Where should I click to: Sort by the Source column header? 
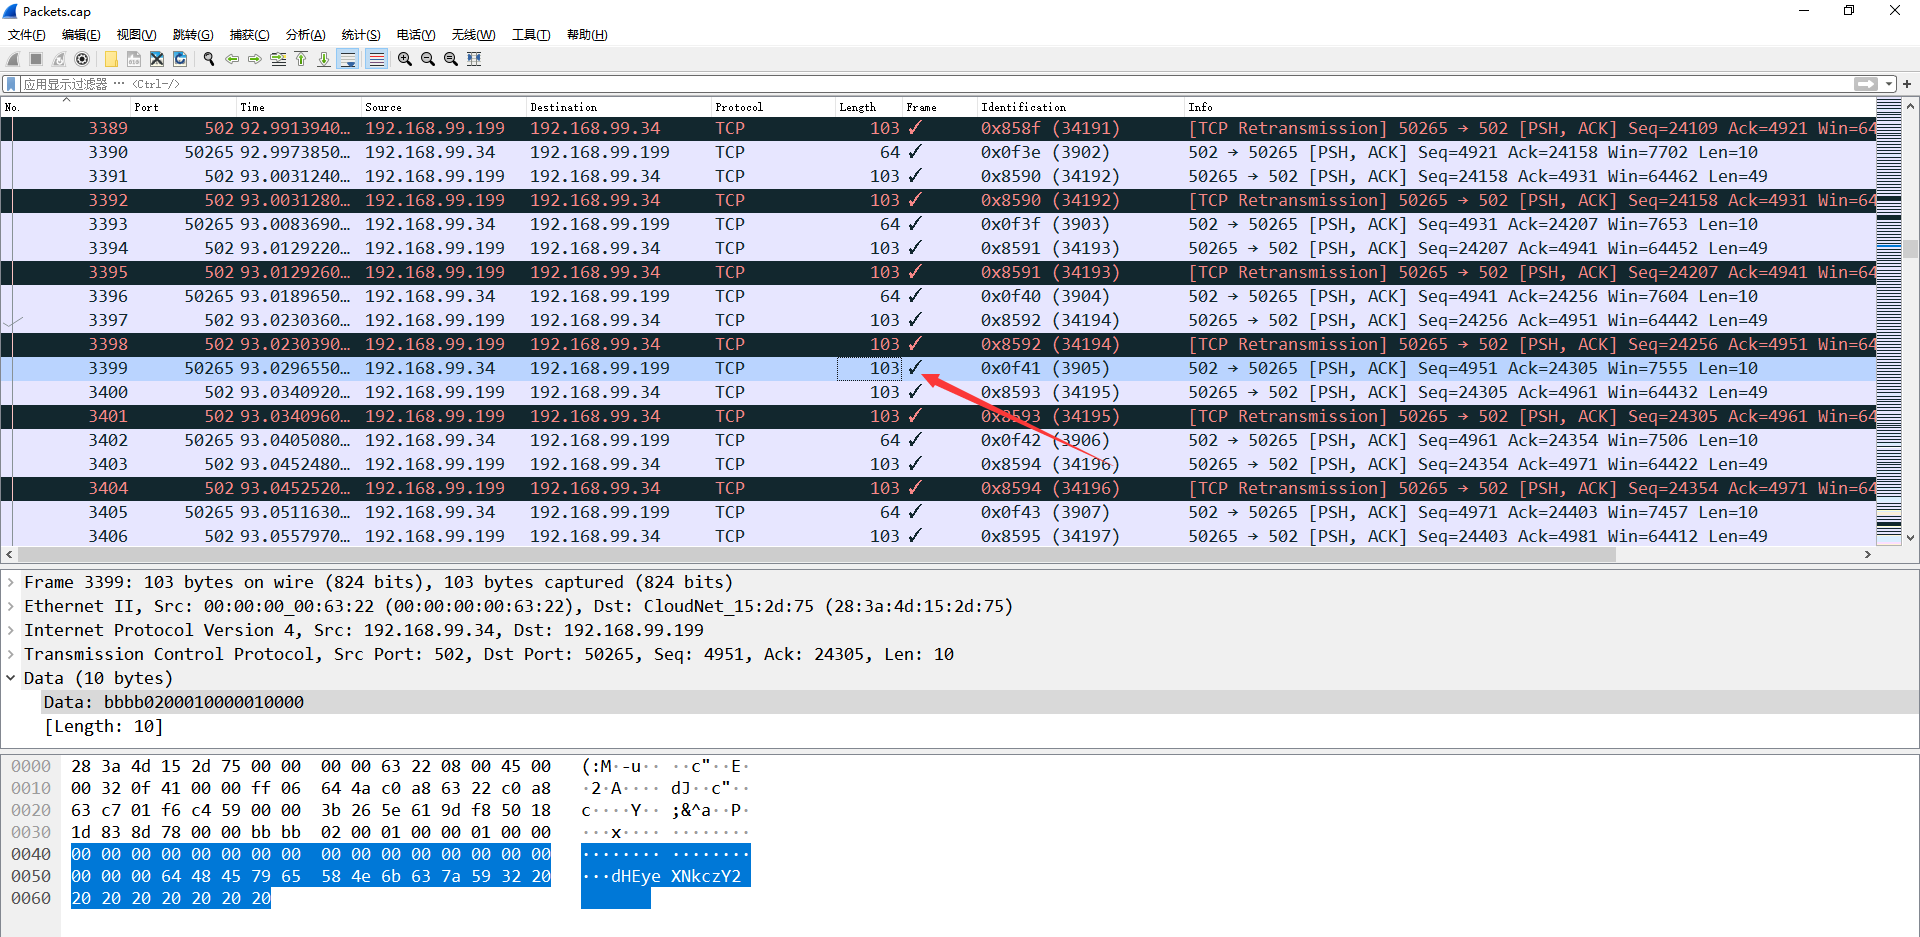[444, 107]
